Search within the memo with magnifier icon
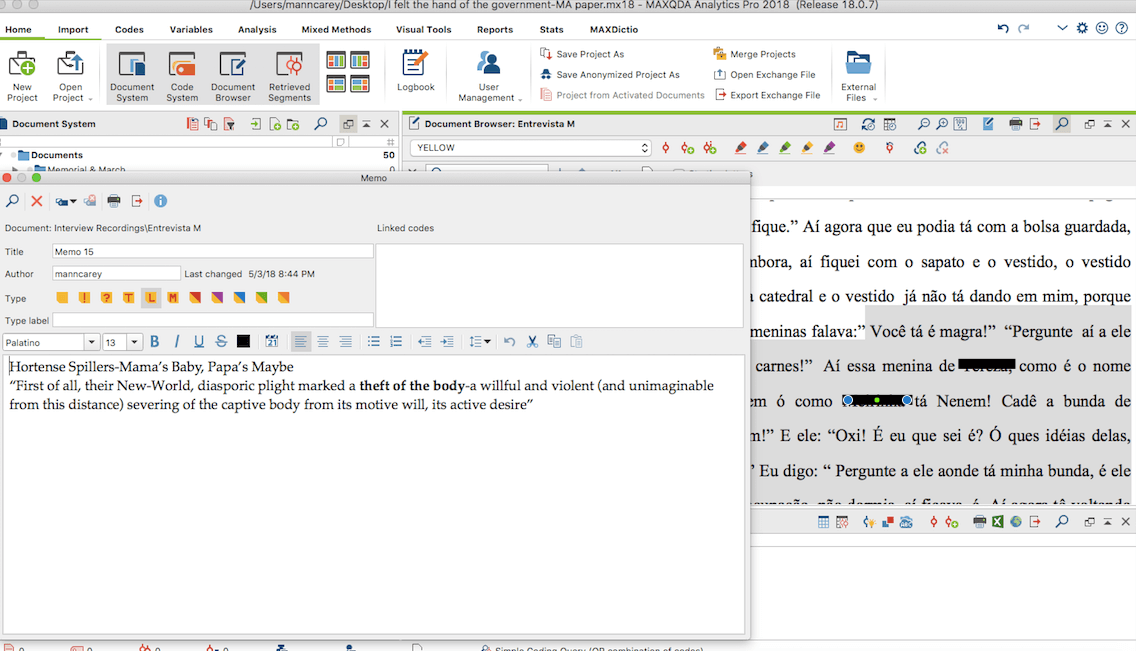This screenshot has width=1136, height=651. (x=12, y=201)
